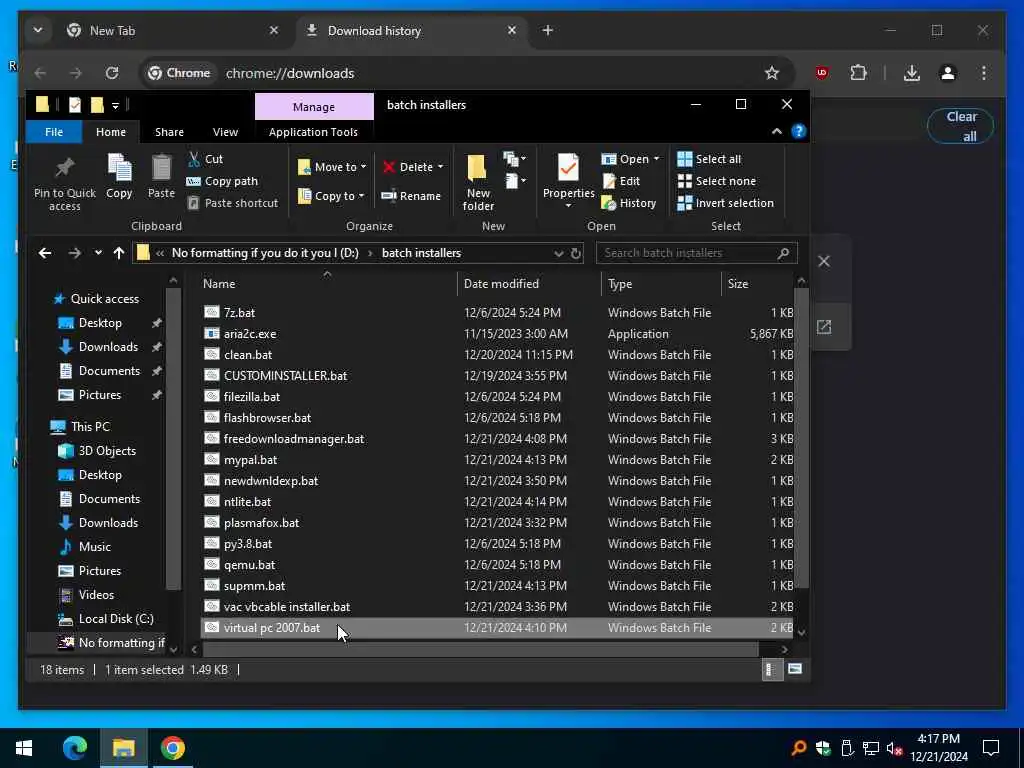Open Application Tools tab

[313, 132]
